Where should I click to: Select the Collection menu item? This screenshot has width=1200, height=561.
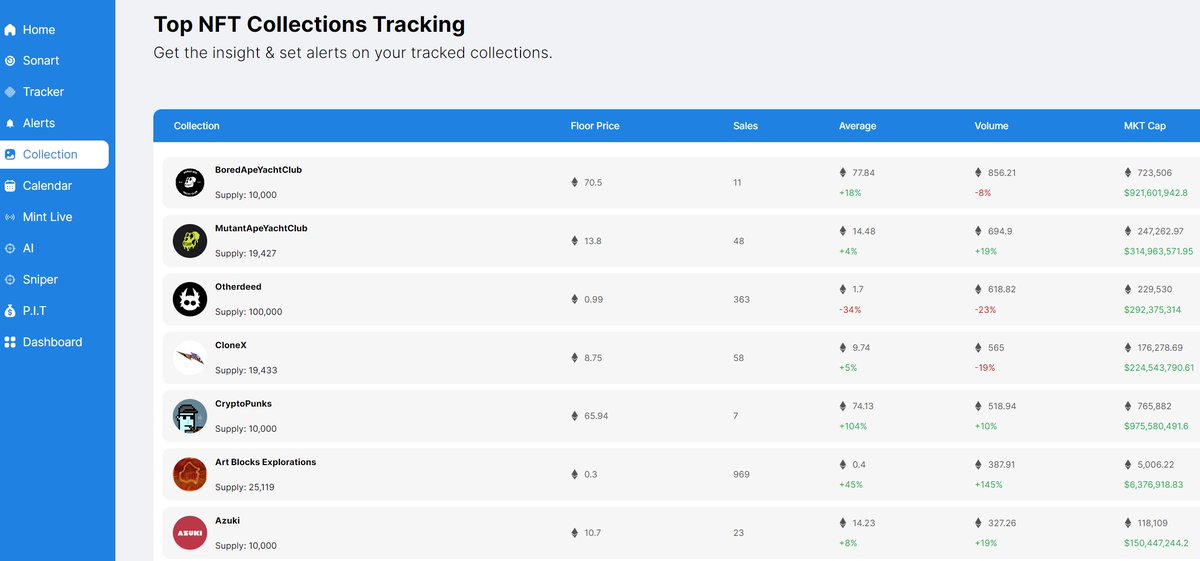(50, 154)
